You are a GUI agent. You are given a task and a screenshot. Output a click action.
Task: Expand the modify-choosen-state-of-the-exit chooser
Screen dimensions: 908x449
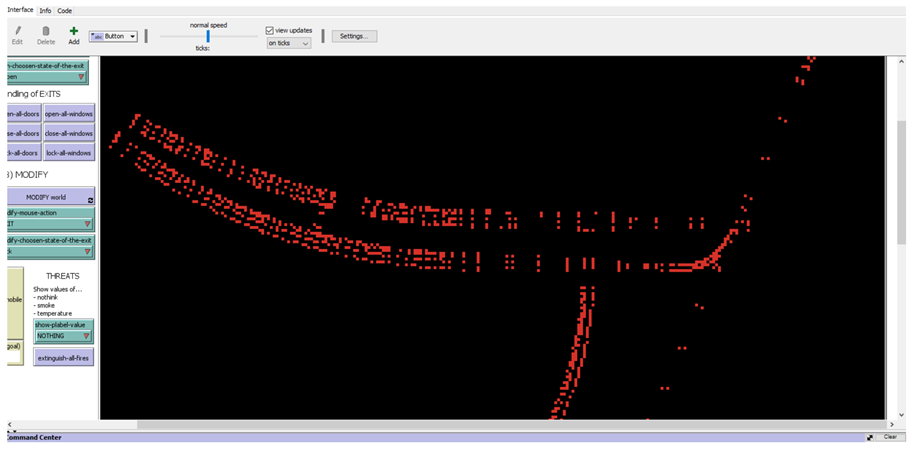click(x=87, y=251)
